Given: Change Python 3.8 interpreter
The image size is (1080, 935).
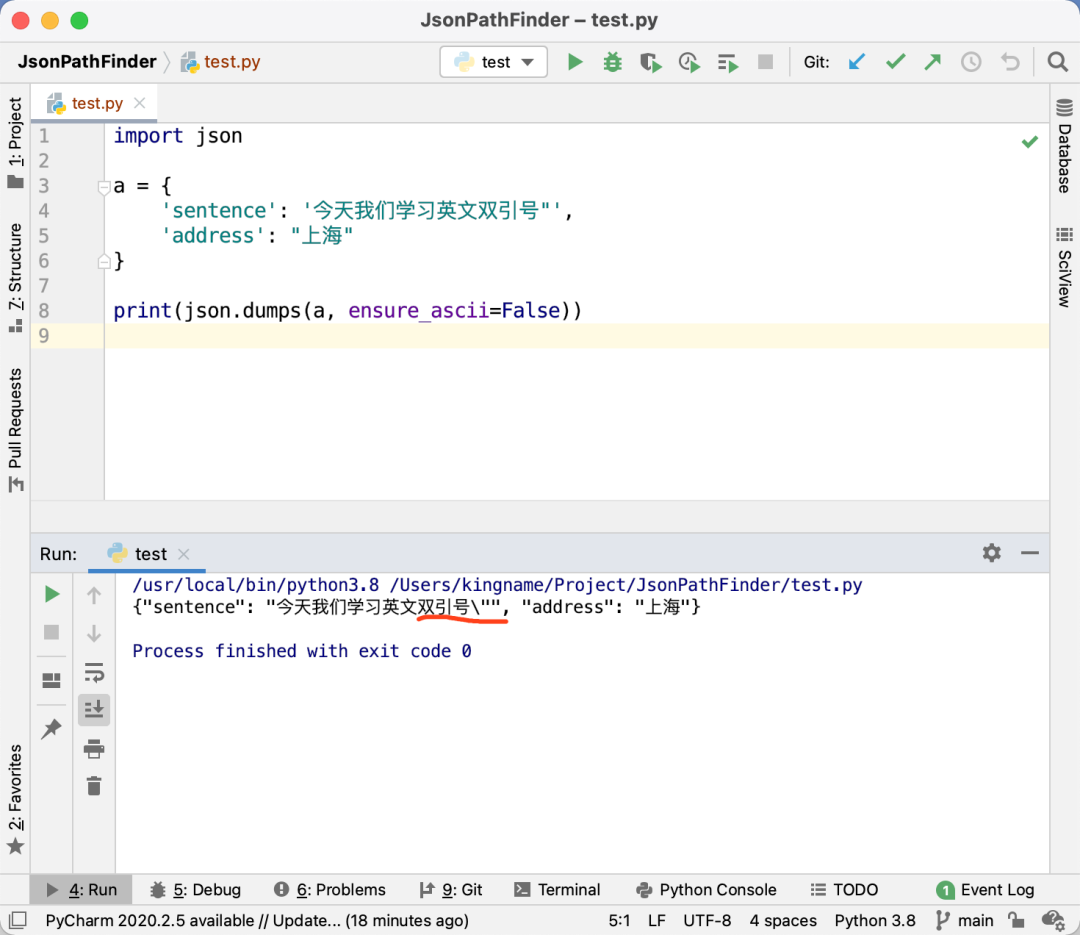Looking at the screenshot, I should [x=875, y=921].
